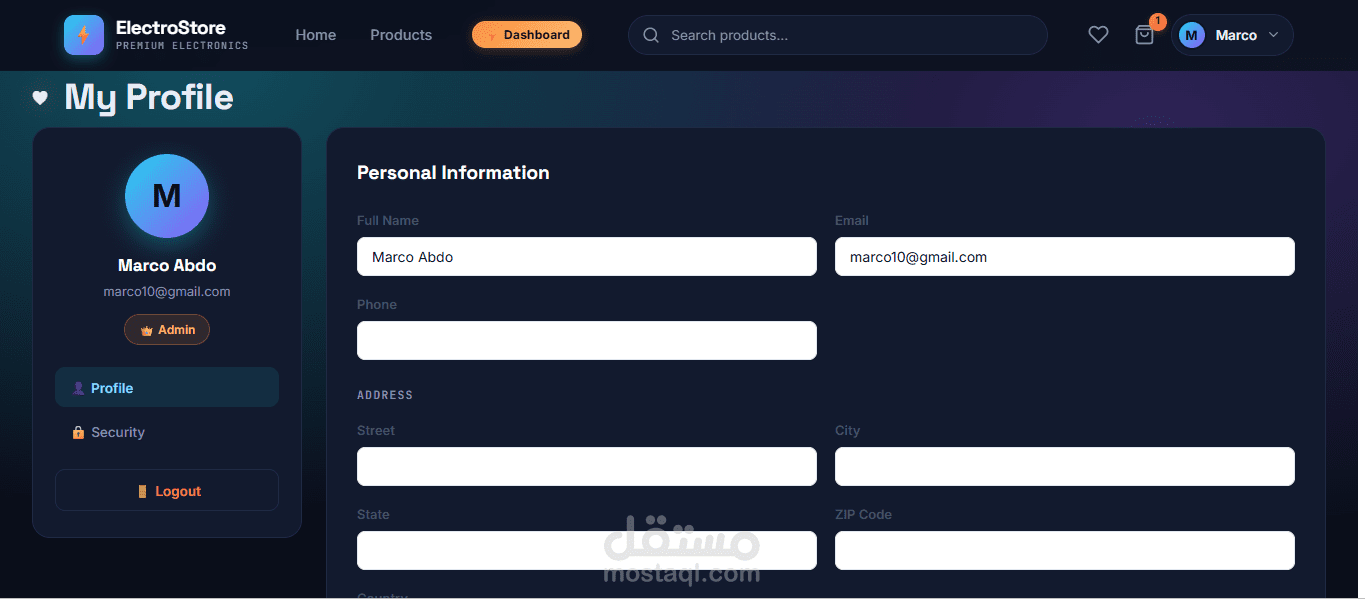Screen dimensions: 1365x599
Task: Click the search magnifier icon
Action: pos(651,35)
